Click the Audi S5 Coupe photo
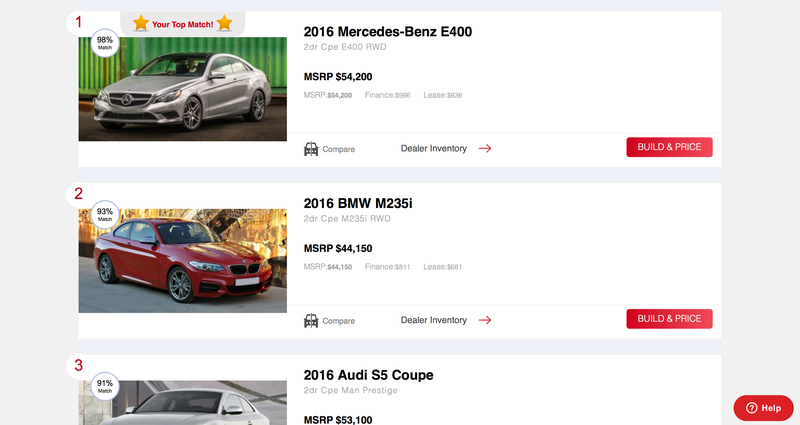The height and width of the screenshot is (425, 800). pyautogui.click(x=183, y=403)
